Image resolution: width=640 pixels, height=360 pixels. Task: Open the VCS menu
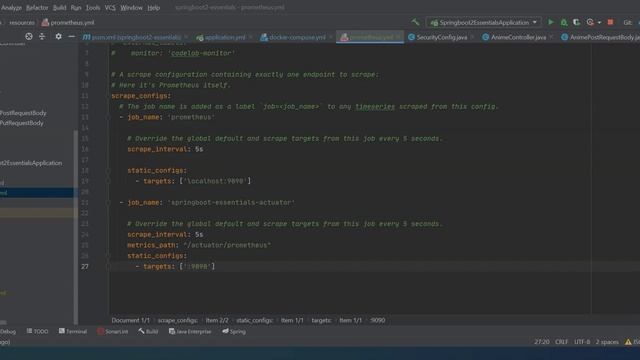110,8
